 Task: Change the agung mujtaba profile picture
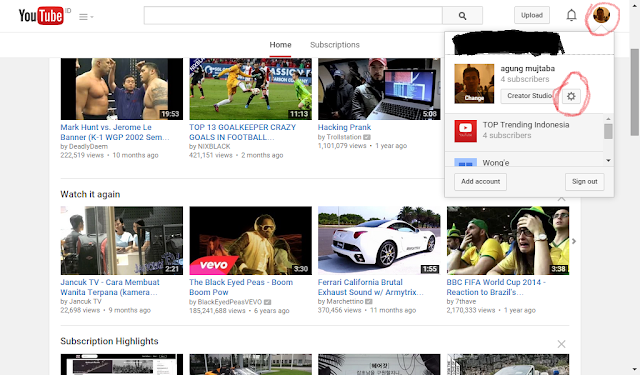(474, 84)
